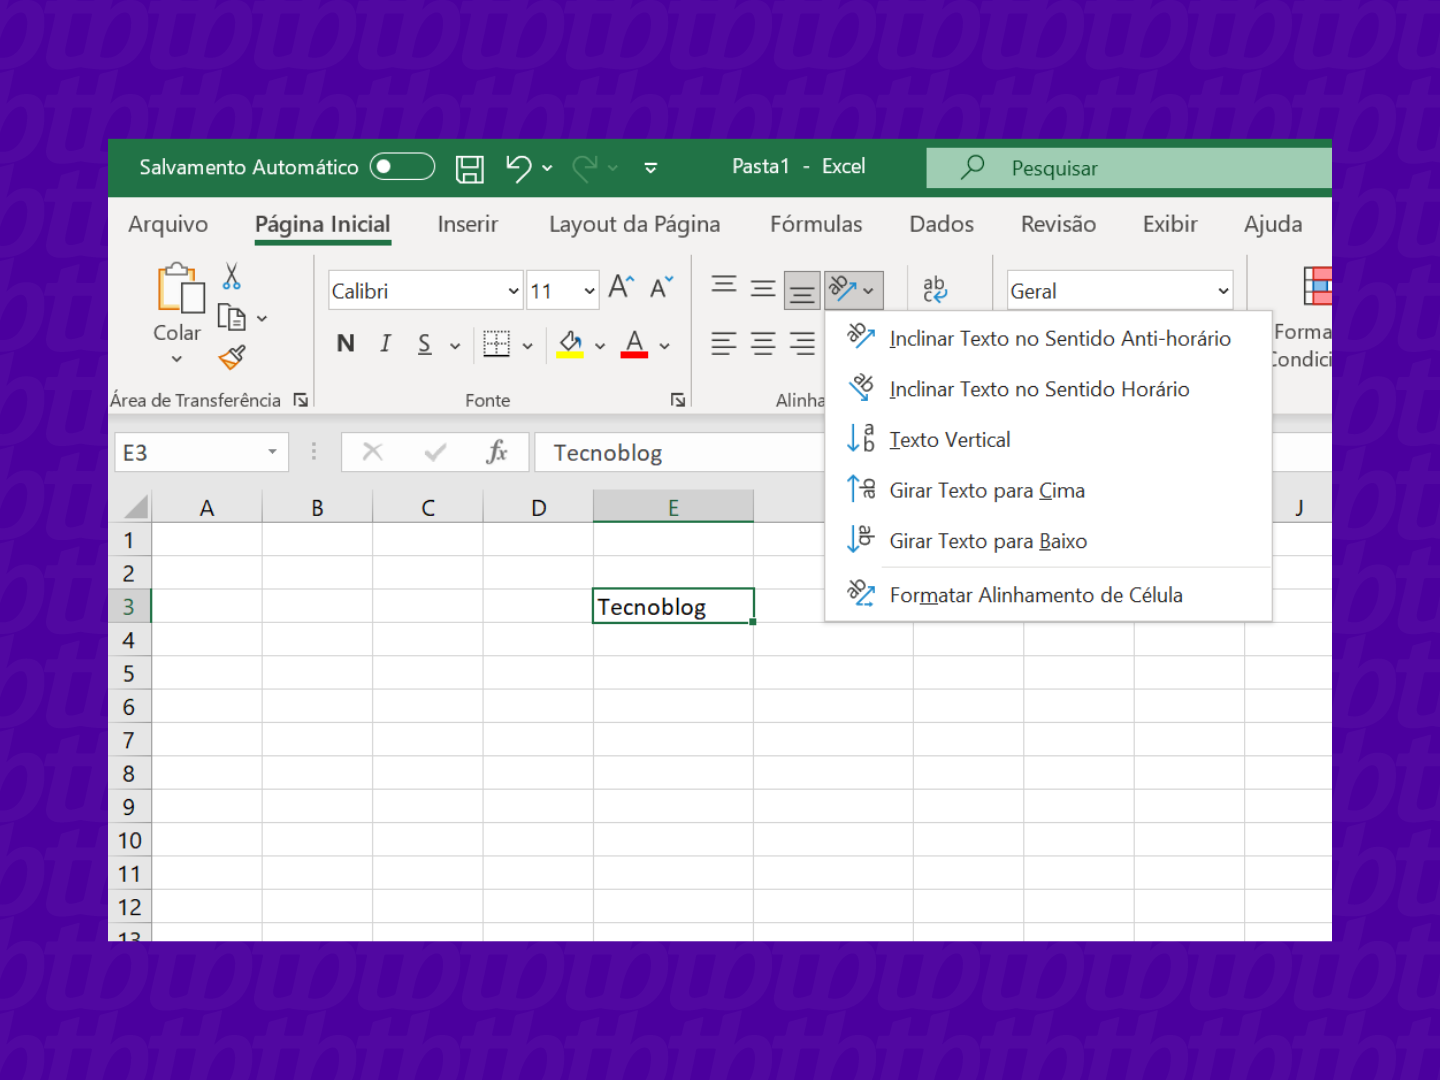Open the Geral number format dropdown

pyautogui.click(x=1223, y=291)
